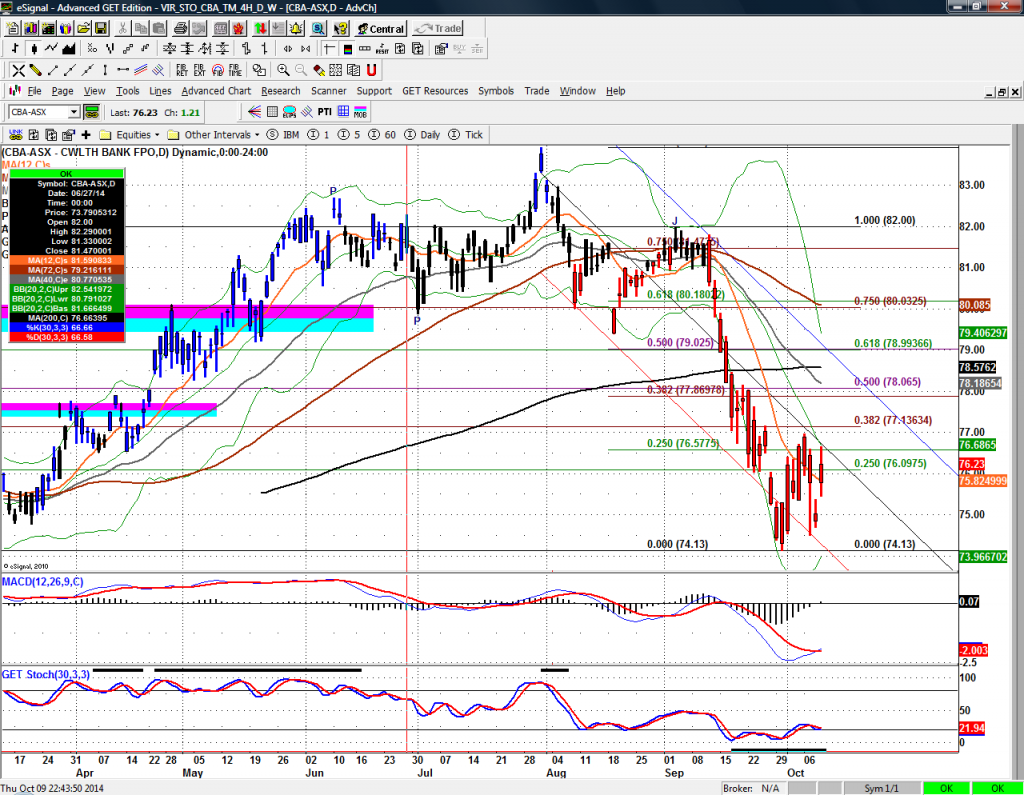Click the PTI indicator icon
Screen dimensions: 1024x795
(x=324, y=112)
